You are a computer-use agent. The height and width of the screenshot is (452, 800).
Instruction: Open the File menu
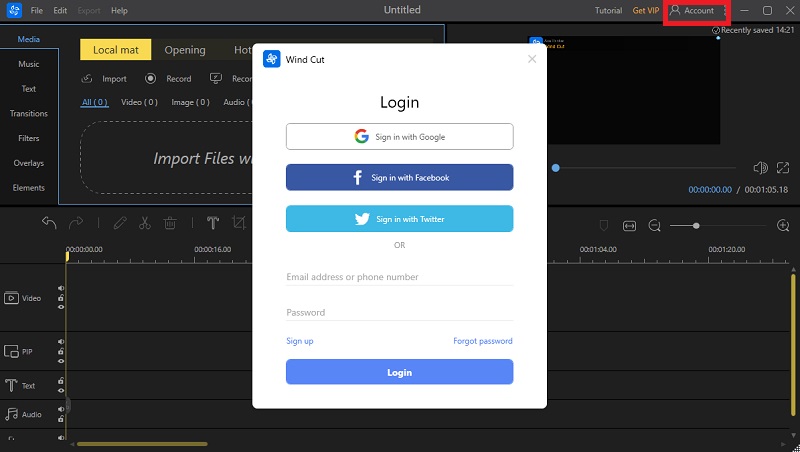coord(36,11)
